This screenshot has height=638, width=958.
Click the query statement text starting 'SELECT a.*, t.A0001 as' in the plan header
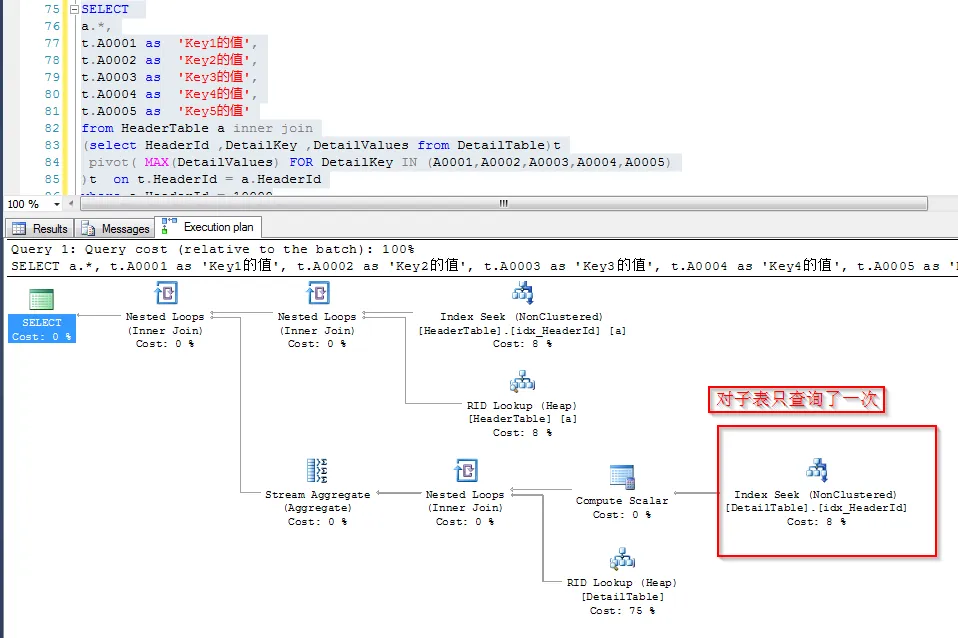tap(483, 266)
